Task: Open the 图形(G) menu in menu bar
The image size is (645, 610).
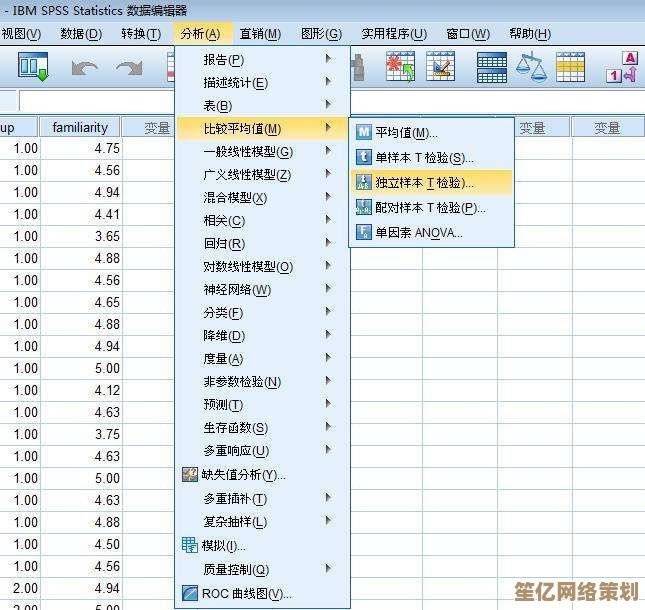Action: [320, 33]
